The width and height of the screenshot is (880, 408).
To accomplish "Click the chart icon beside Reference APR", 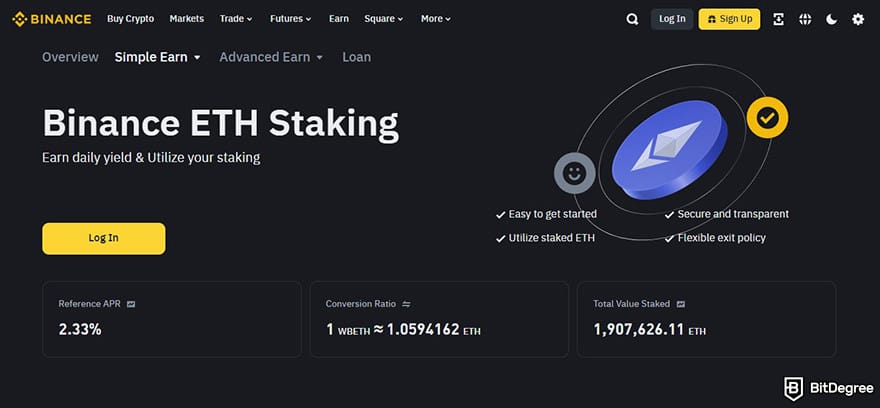I will coord(131,304).
